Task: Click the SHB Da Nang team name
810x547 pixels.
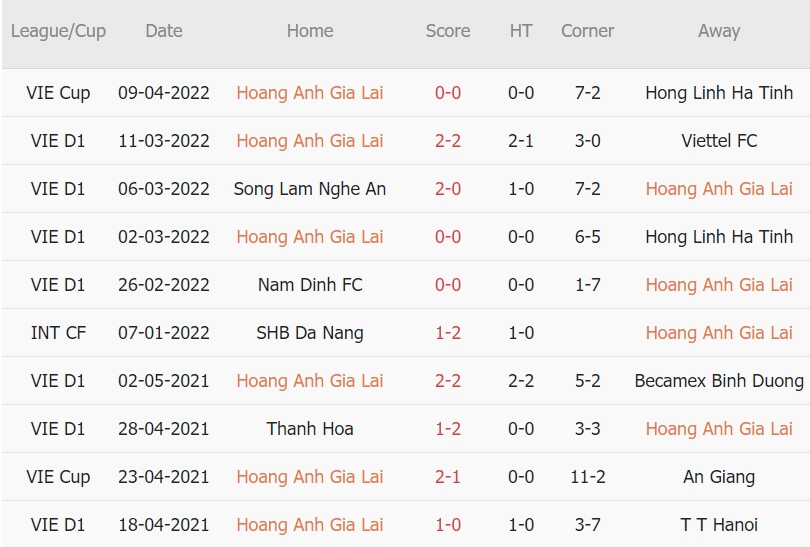Action: [x=310, y=333]
